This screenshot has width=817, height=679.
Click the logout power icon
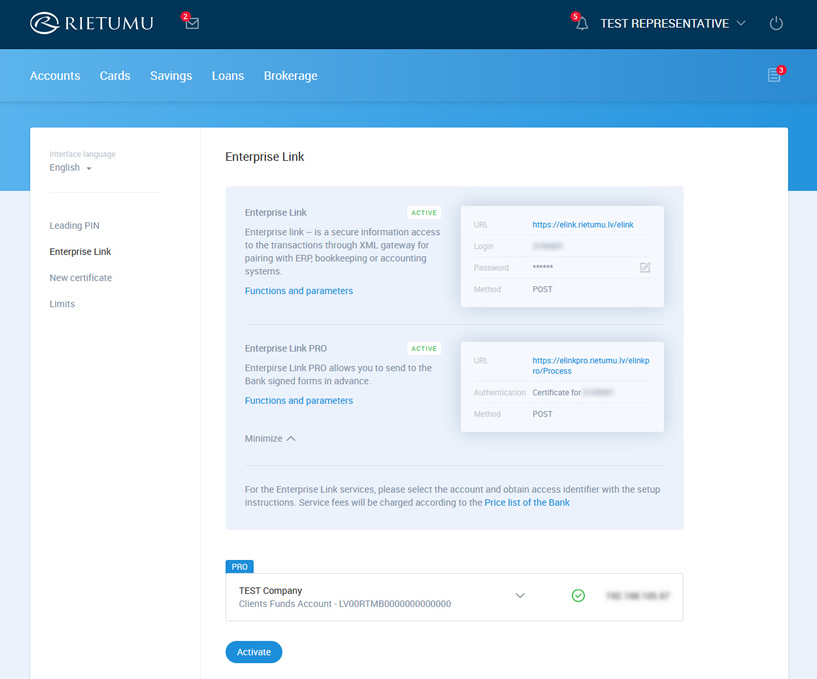(776, 23)
